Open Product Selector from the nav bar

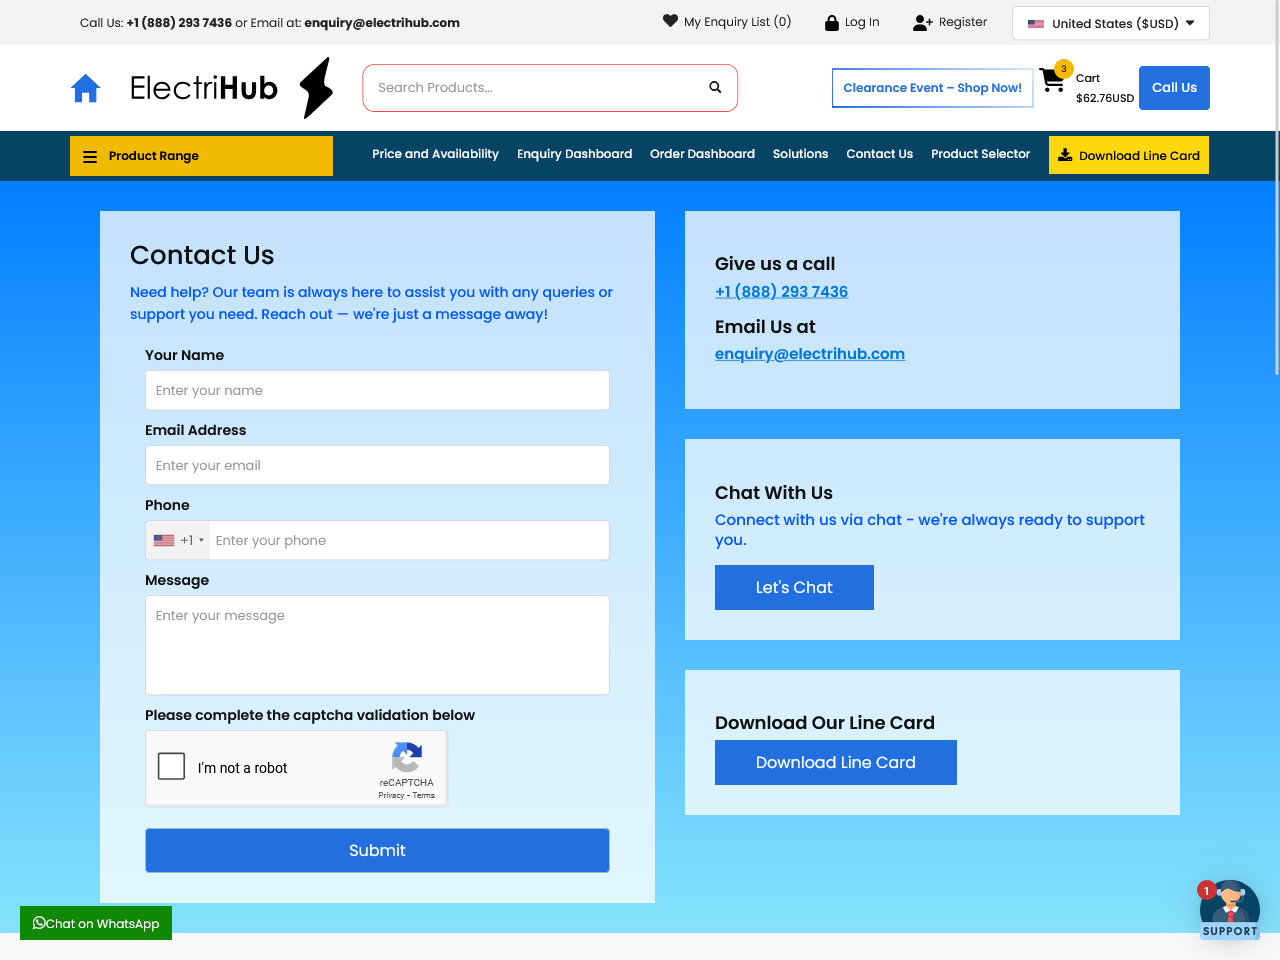(980, 154)
